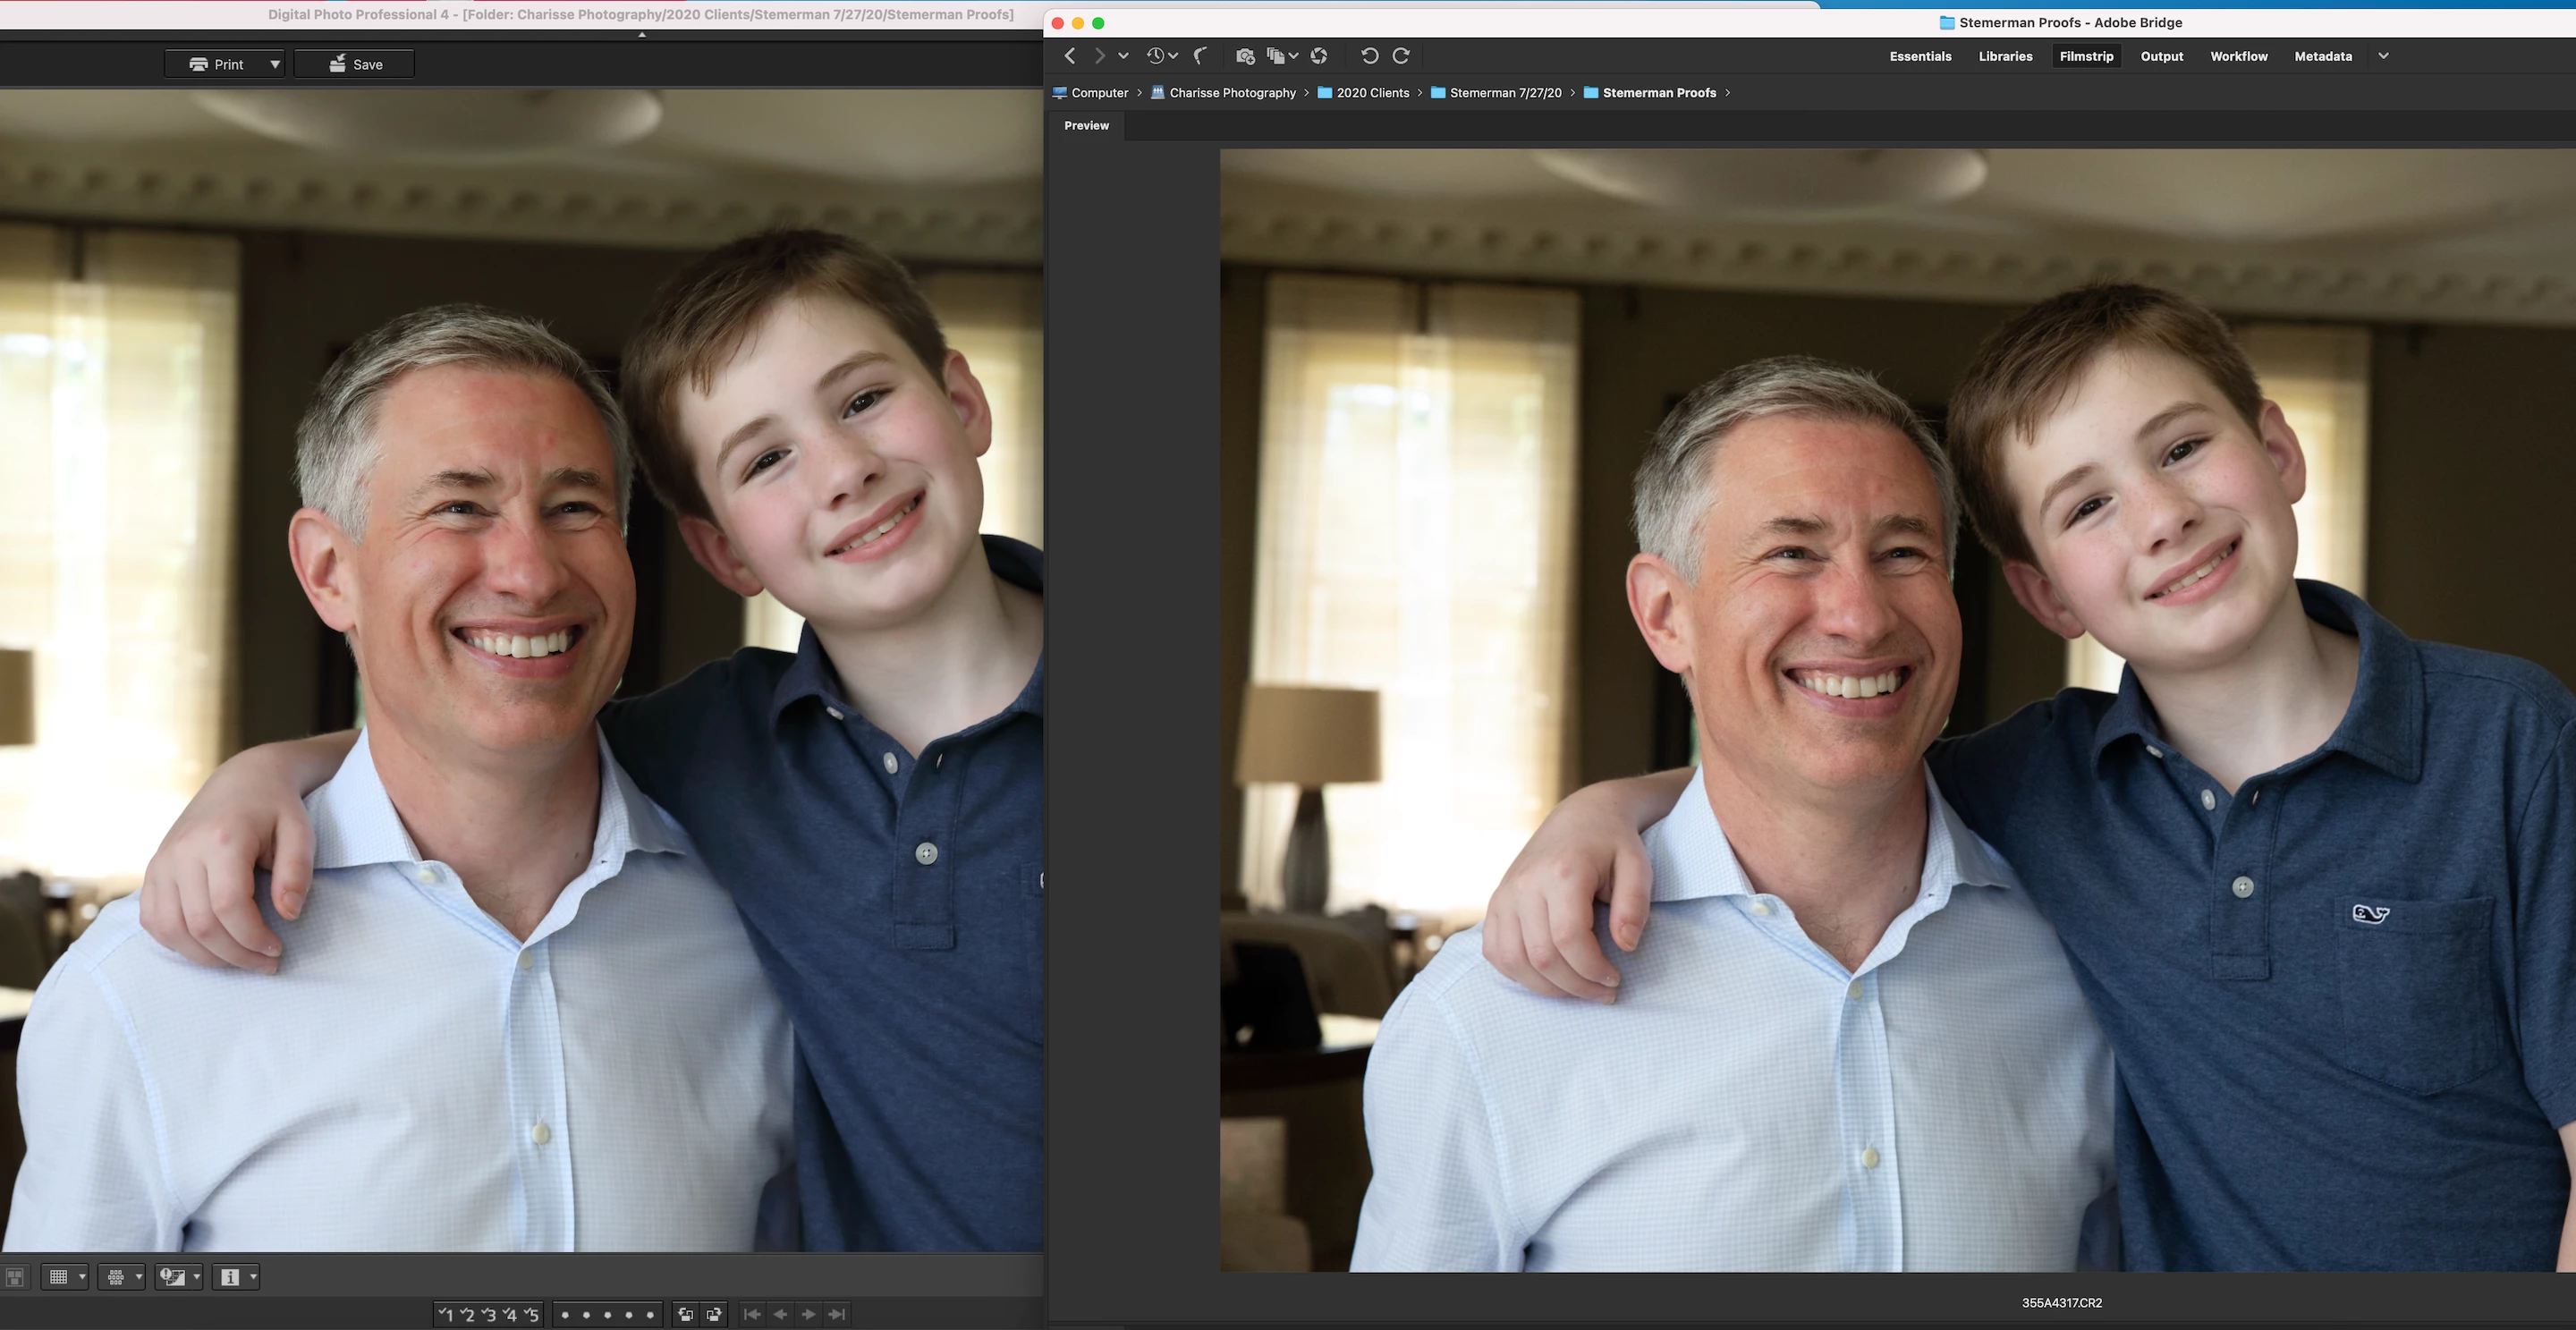Screen dimensions: 2576x1330
Task: Click Get Photos from Camera icon
Action: (x=1244, y=56)
